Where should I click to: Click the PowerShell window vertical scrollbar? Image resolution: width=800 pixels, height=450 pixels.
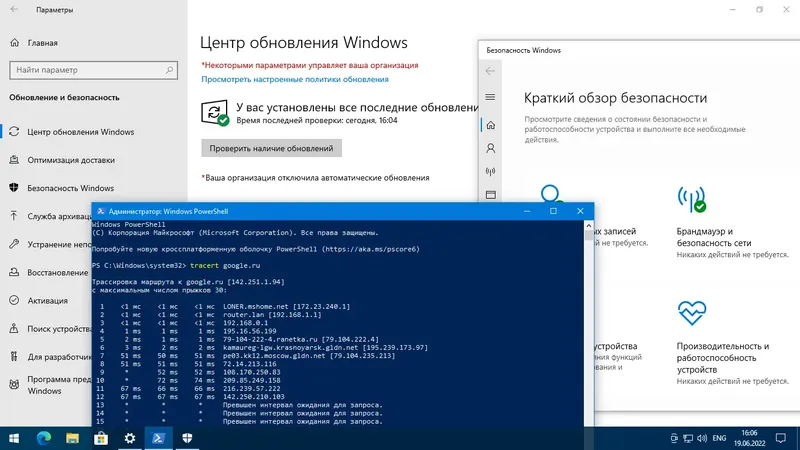[588, 323]
